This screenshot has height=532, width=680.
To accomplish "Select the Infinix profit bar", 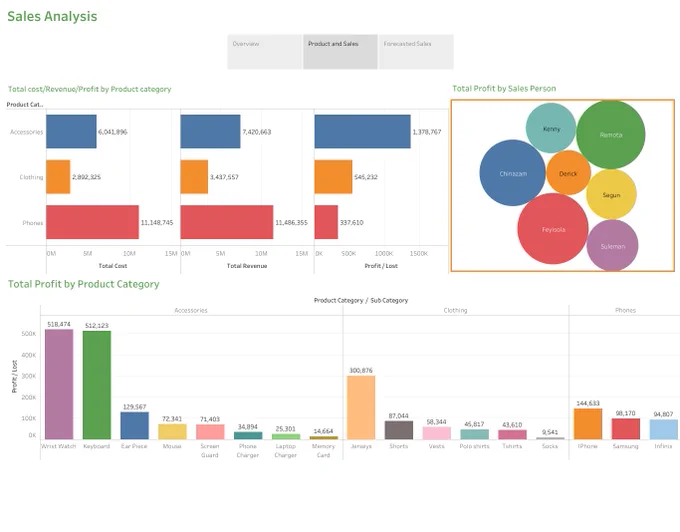I will click(x=664, y=429).
